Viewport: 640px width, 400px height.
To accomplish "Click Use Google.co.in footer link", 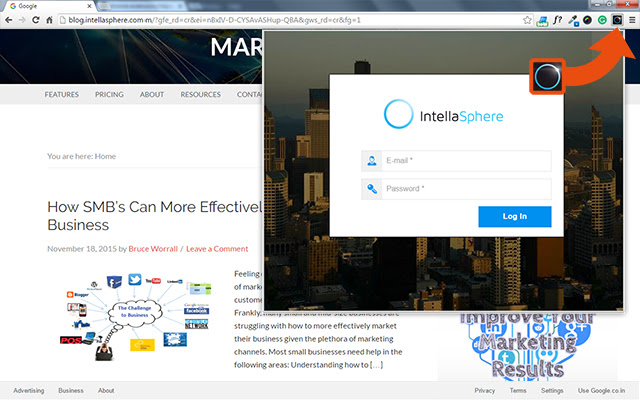I will (x=601, y=391).
